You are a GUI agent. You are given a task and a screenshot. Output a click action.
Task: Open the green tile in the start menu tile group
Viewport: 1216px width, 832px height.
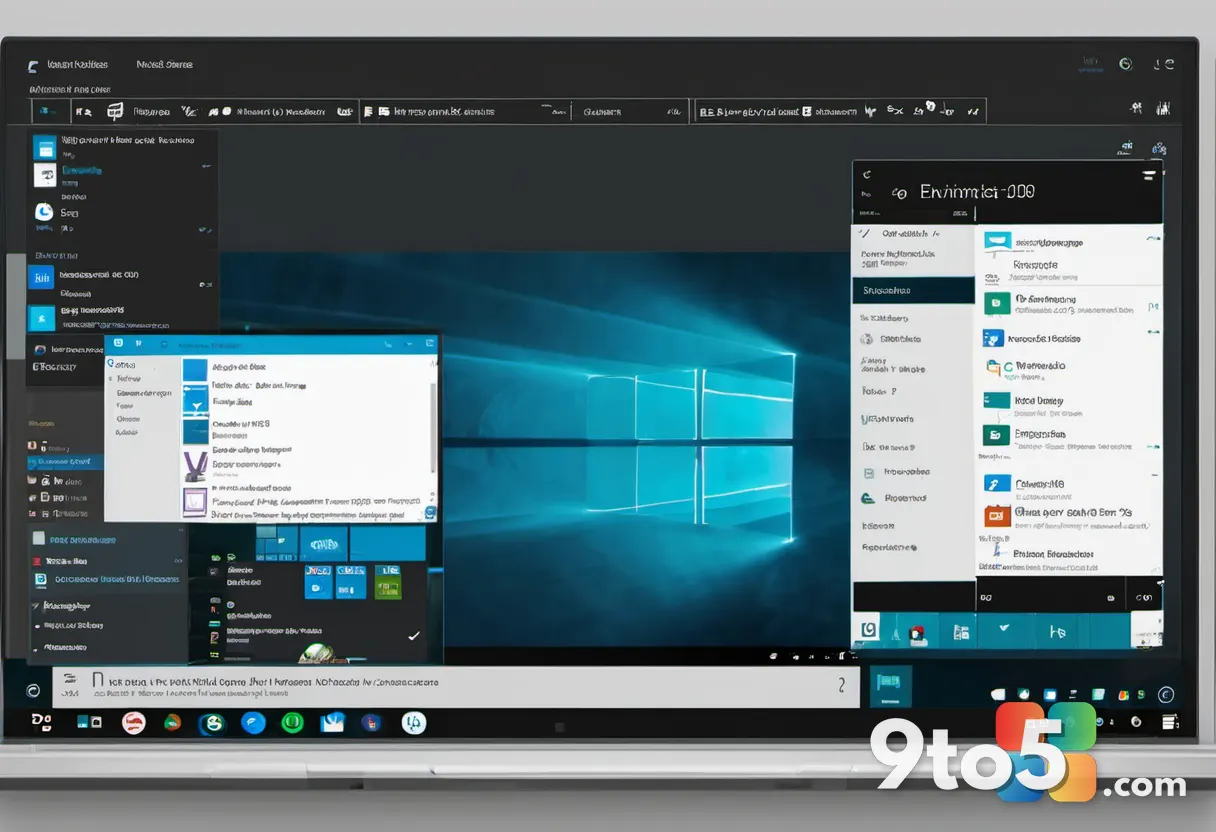point(388,581)
